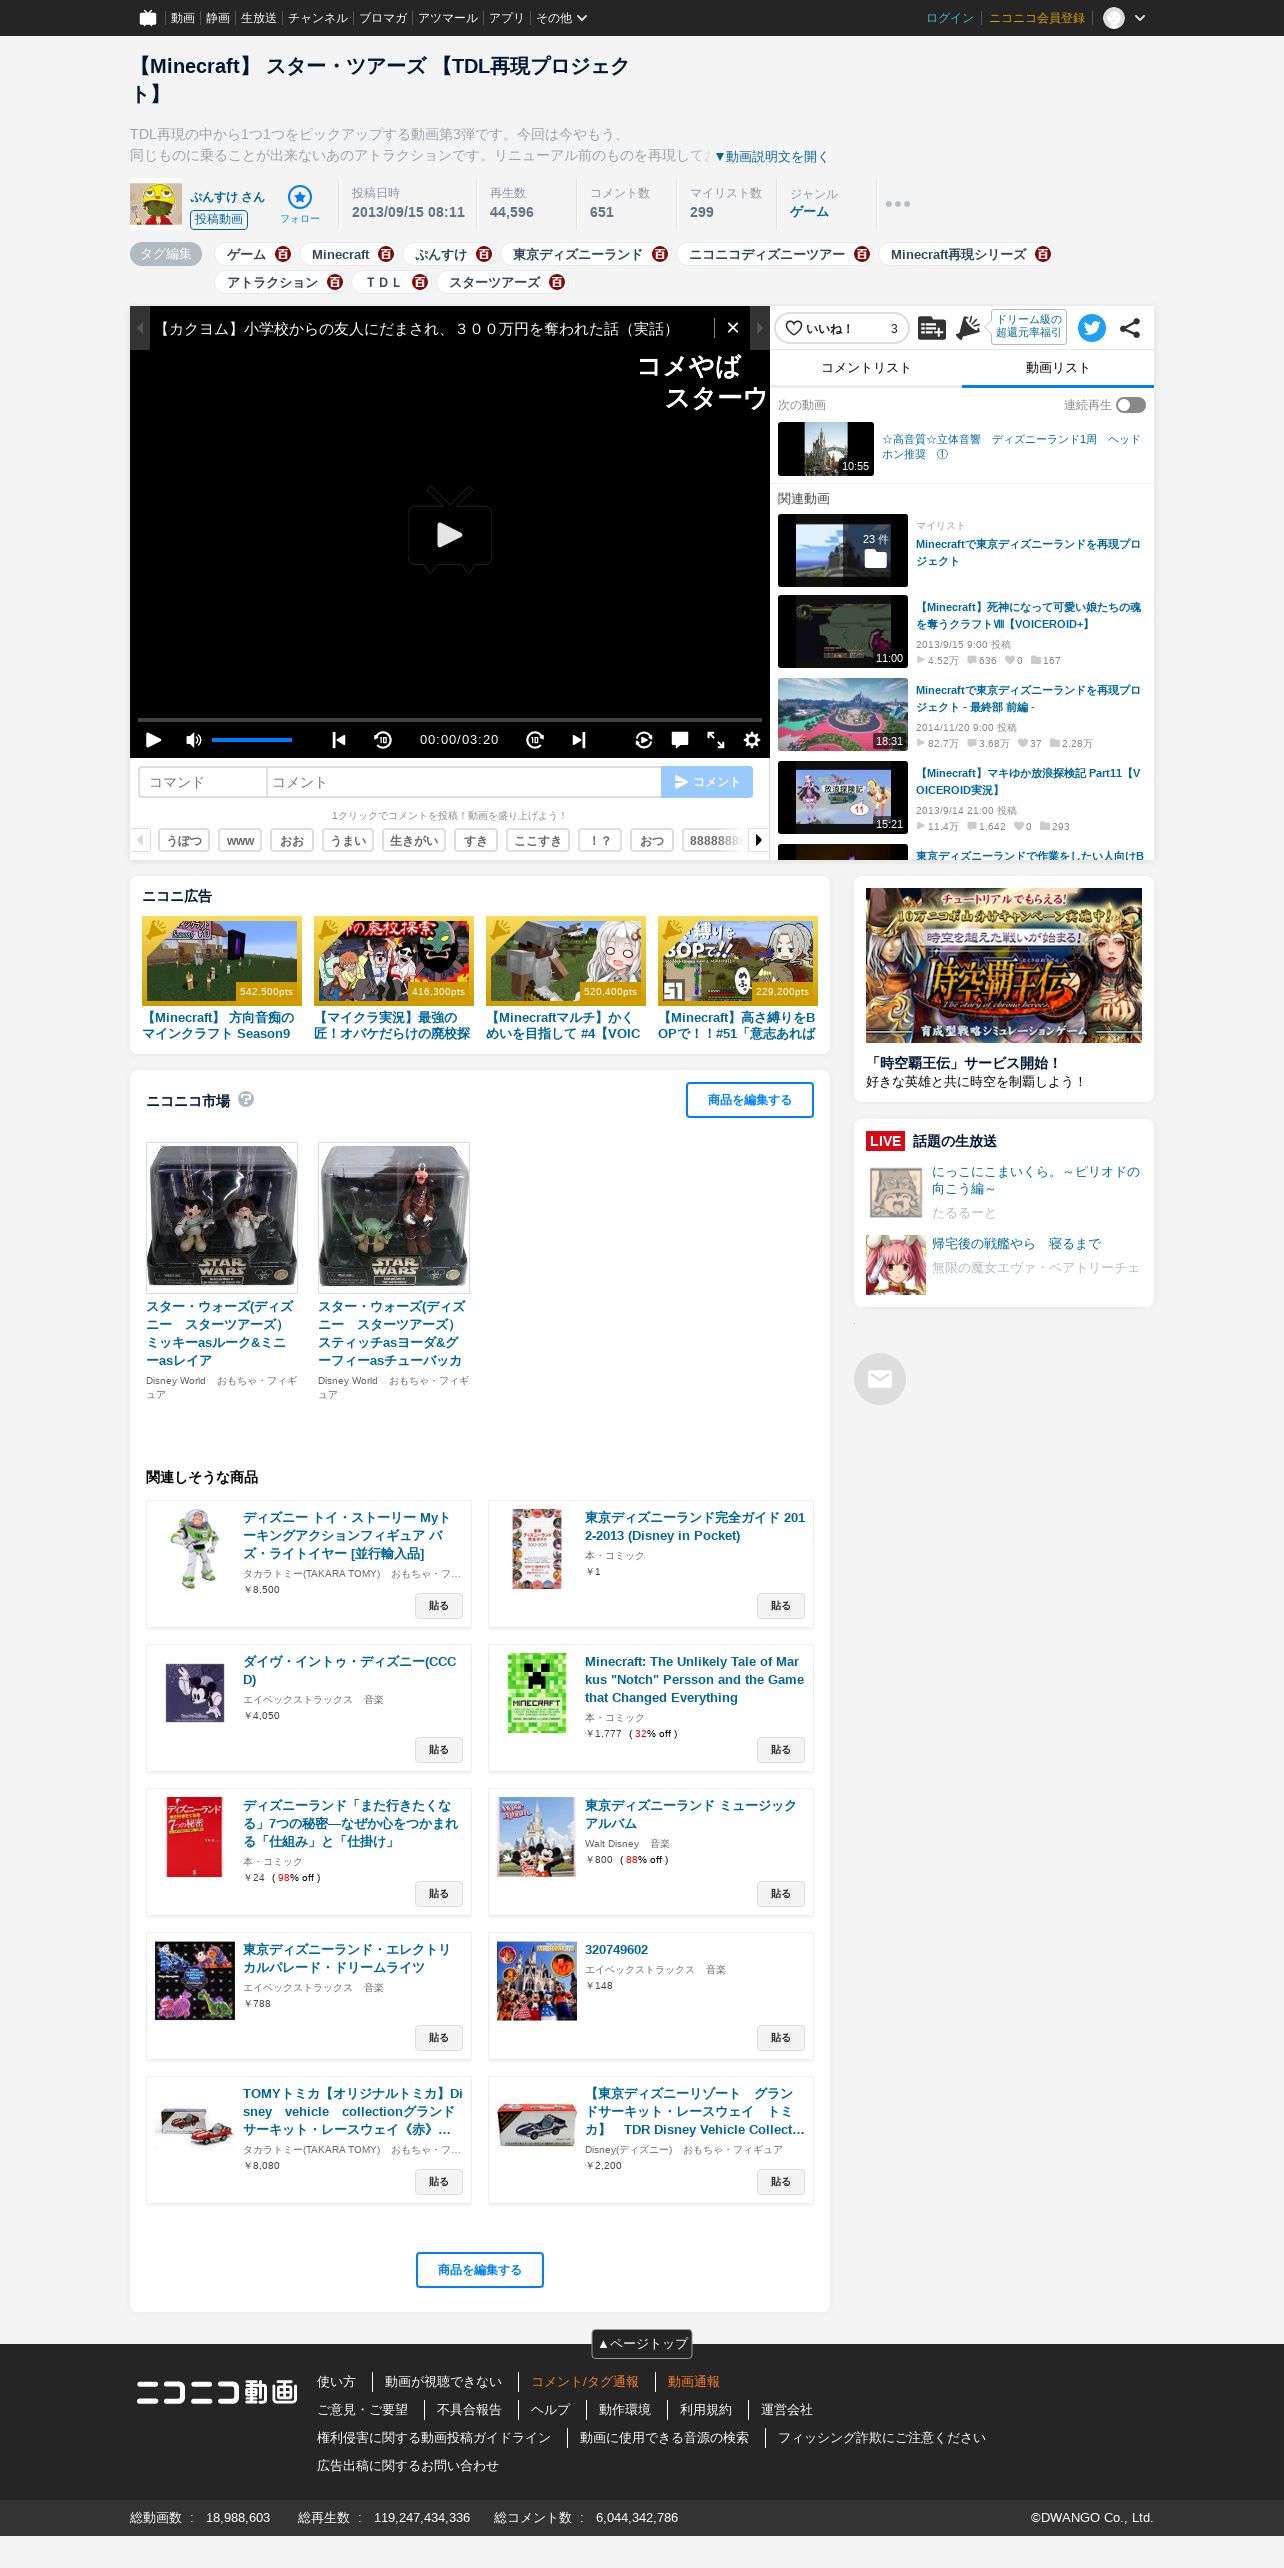Viewport: 1284px width, 2568px height.
Task: Rewind the video by 10 seconds
Action: click(x=383, y=740)
